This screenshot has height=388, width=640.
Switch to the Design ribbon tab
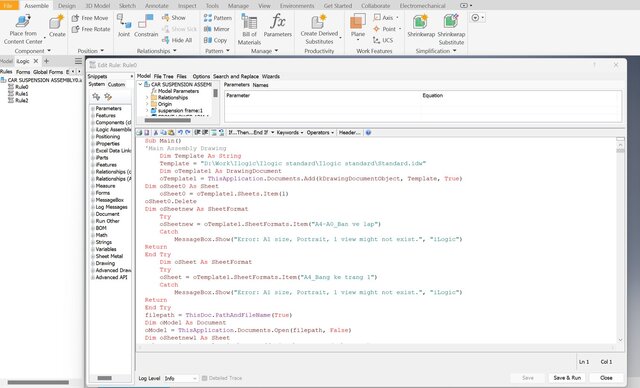point(67,6)
